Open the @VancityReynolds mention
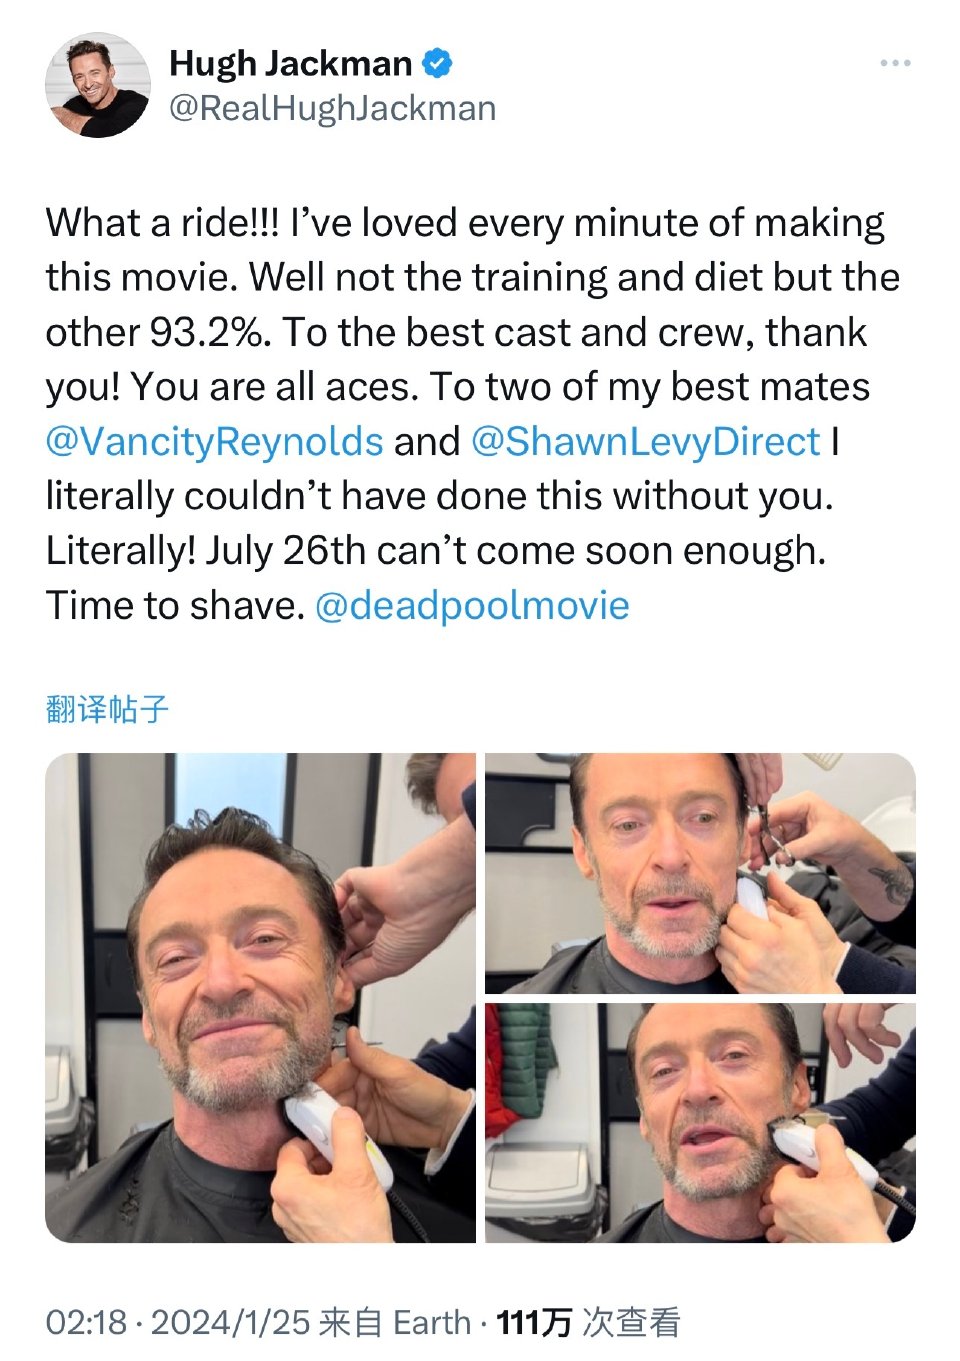 click(215, 441)
